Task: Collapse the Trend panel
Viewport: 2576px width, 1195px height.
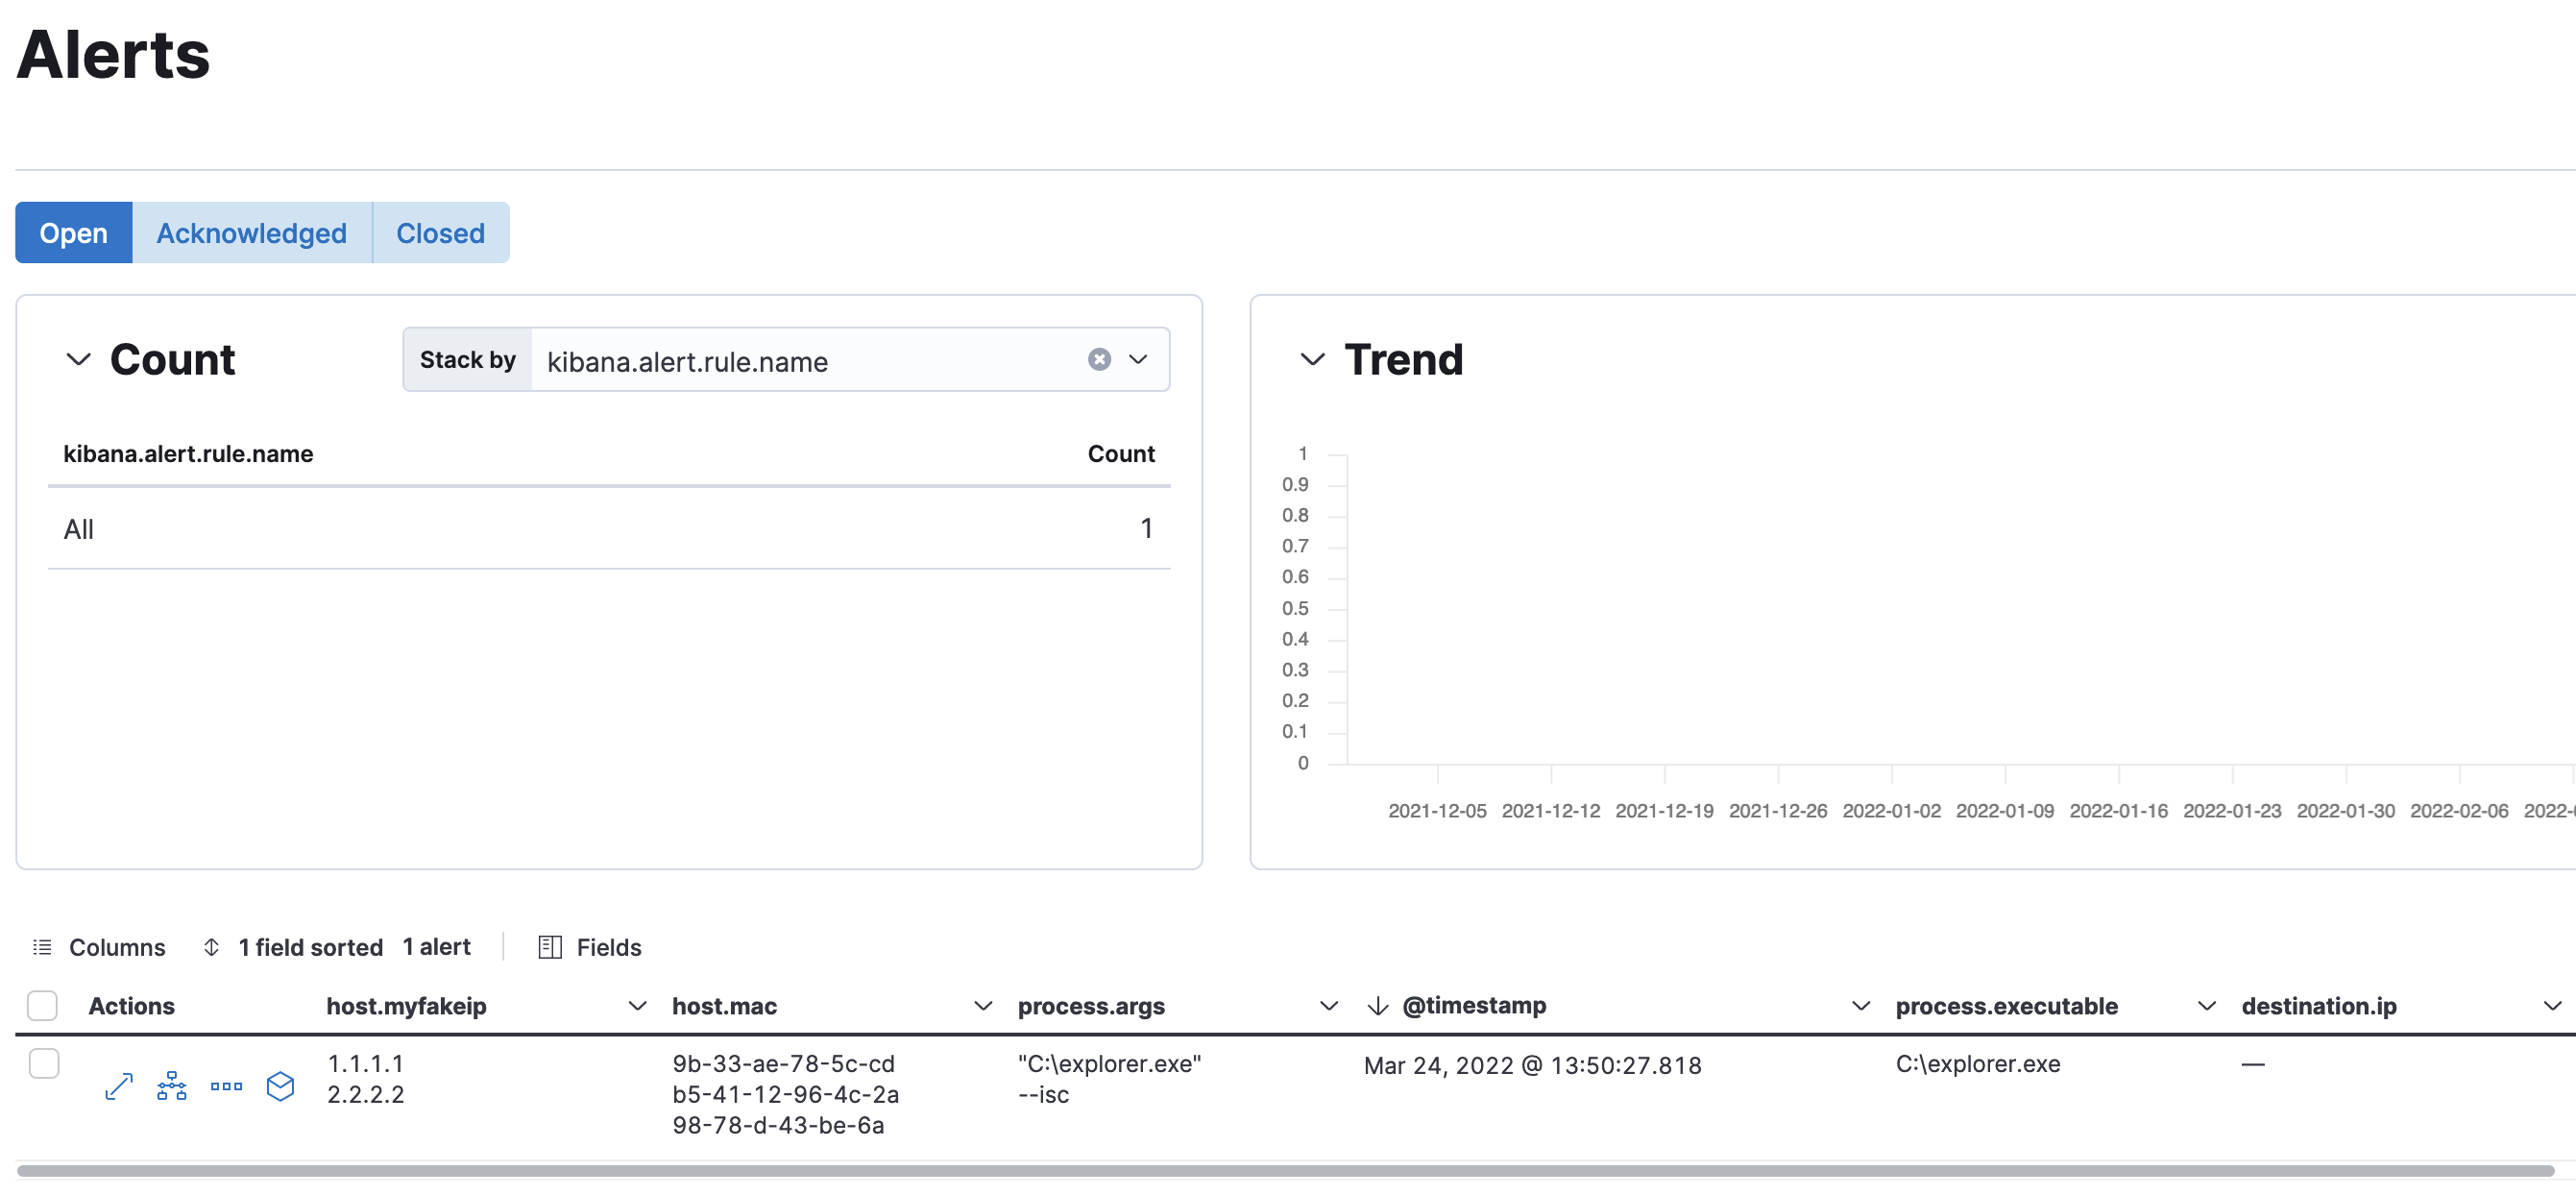Action: [1312, 360]
